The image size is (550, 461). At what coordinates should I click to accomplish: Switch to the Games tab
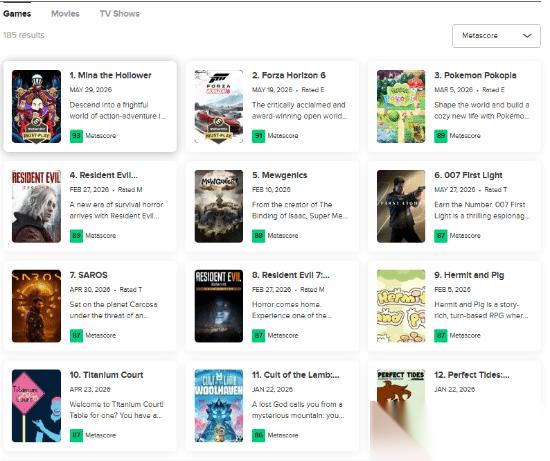(x=17, y=14)
